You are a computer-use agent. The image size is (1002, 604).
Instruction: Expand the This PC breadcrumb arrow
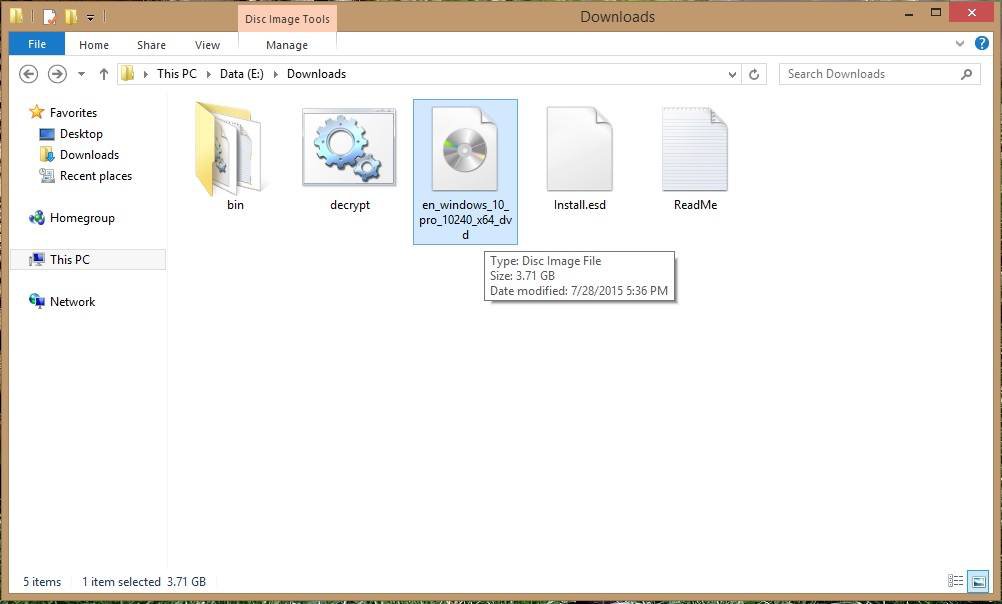click(208, 74)
